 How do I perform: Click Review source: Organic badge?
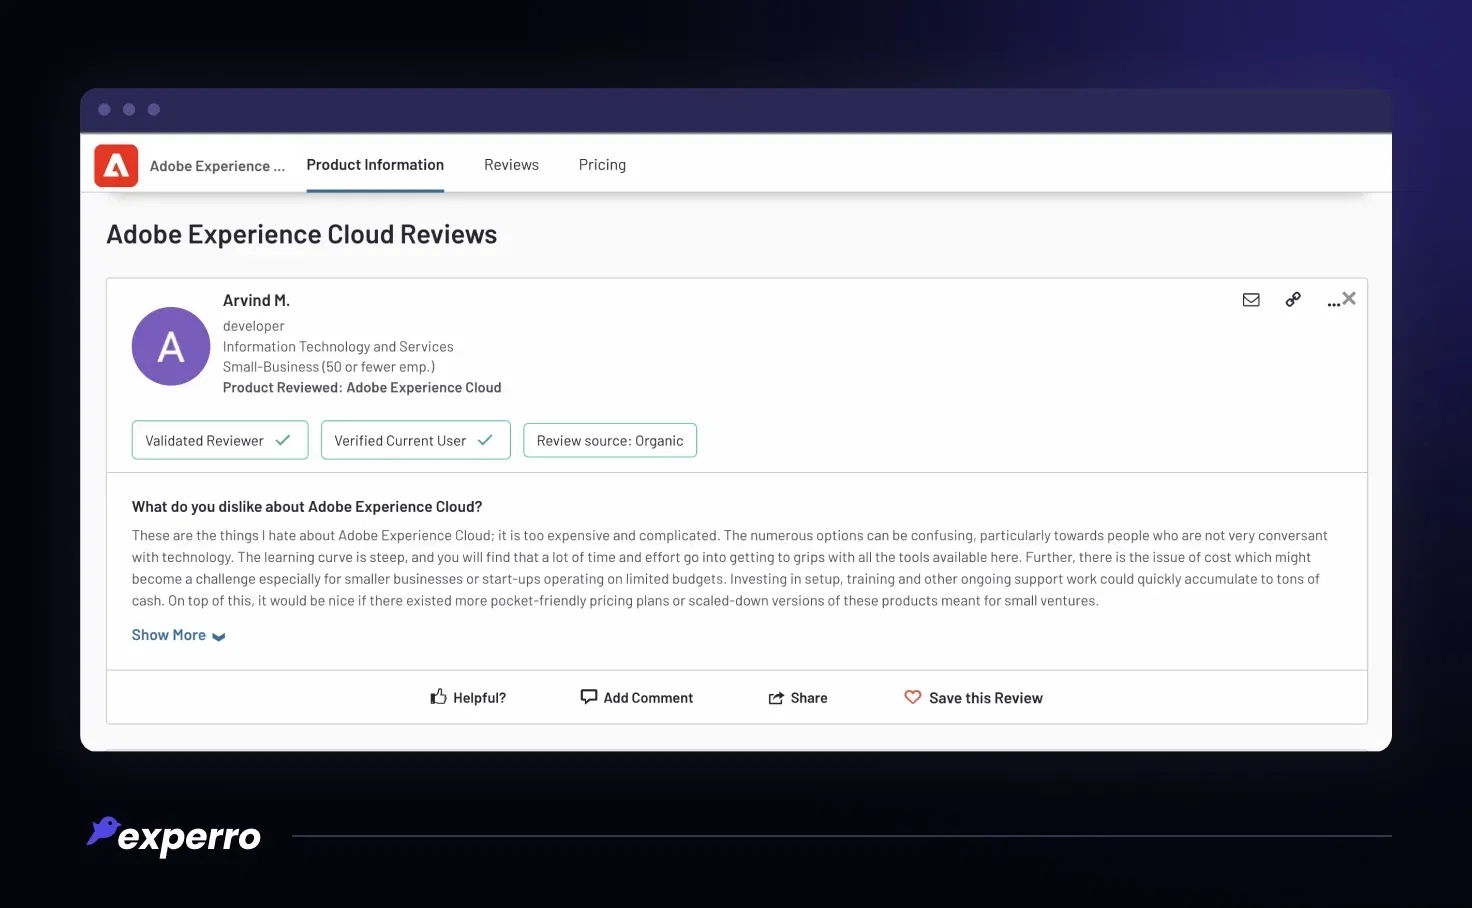tap(610, 440)
